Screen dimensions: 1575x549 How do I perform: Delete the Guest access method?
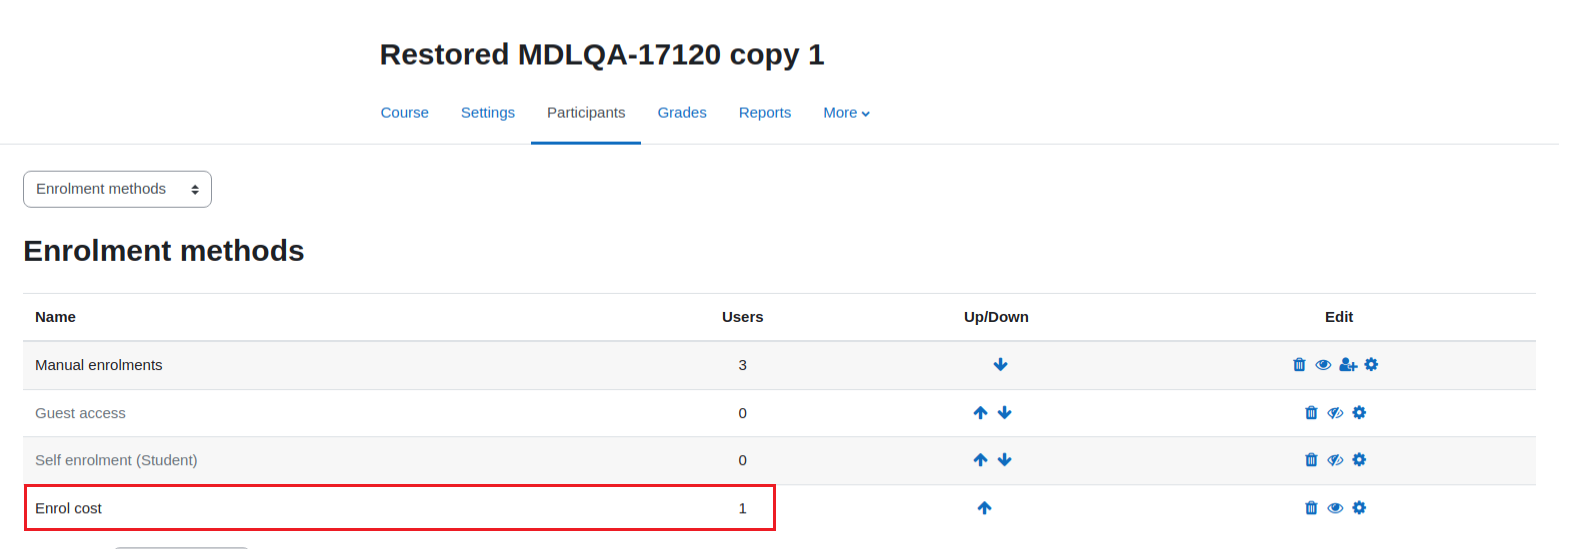pos(1311,413)
